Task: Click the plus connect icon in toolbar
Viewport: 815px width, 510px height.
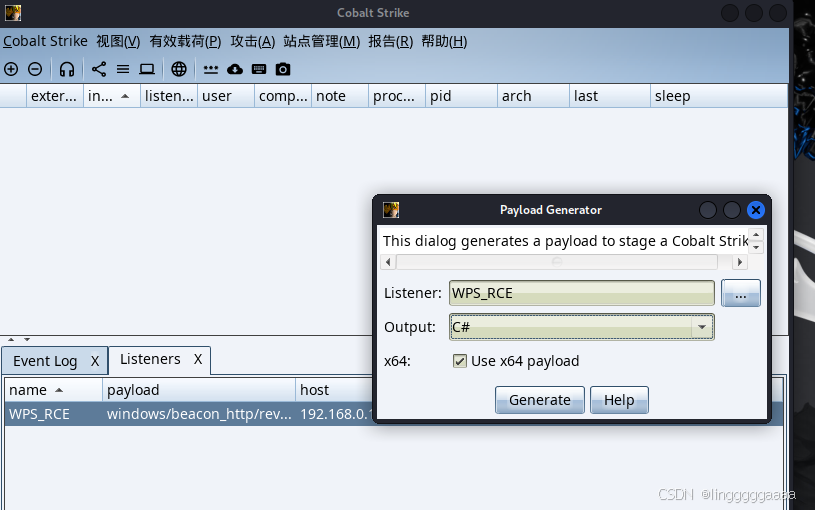Action: pos(11,69)
